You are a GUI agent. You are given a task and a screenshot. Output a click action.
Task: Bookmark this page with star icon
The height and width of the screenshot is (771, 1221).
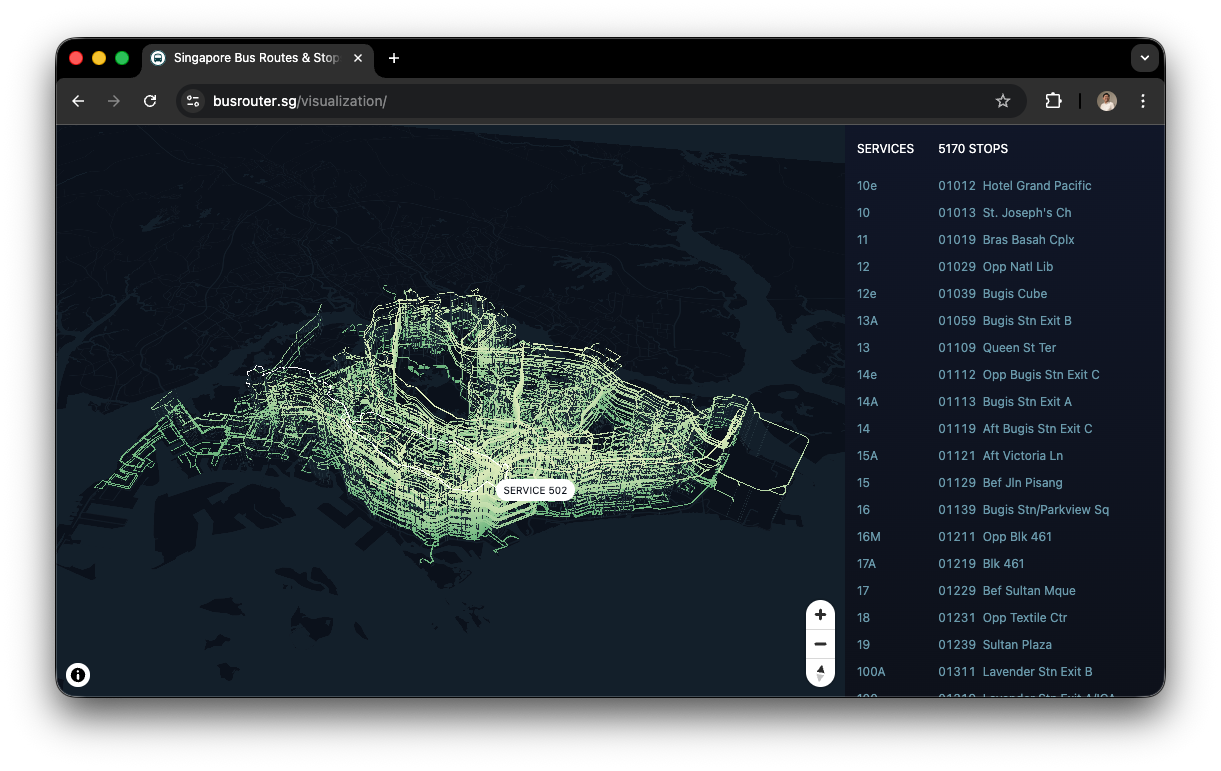(x=1003, y=101)
